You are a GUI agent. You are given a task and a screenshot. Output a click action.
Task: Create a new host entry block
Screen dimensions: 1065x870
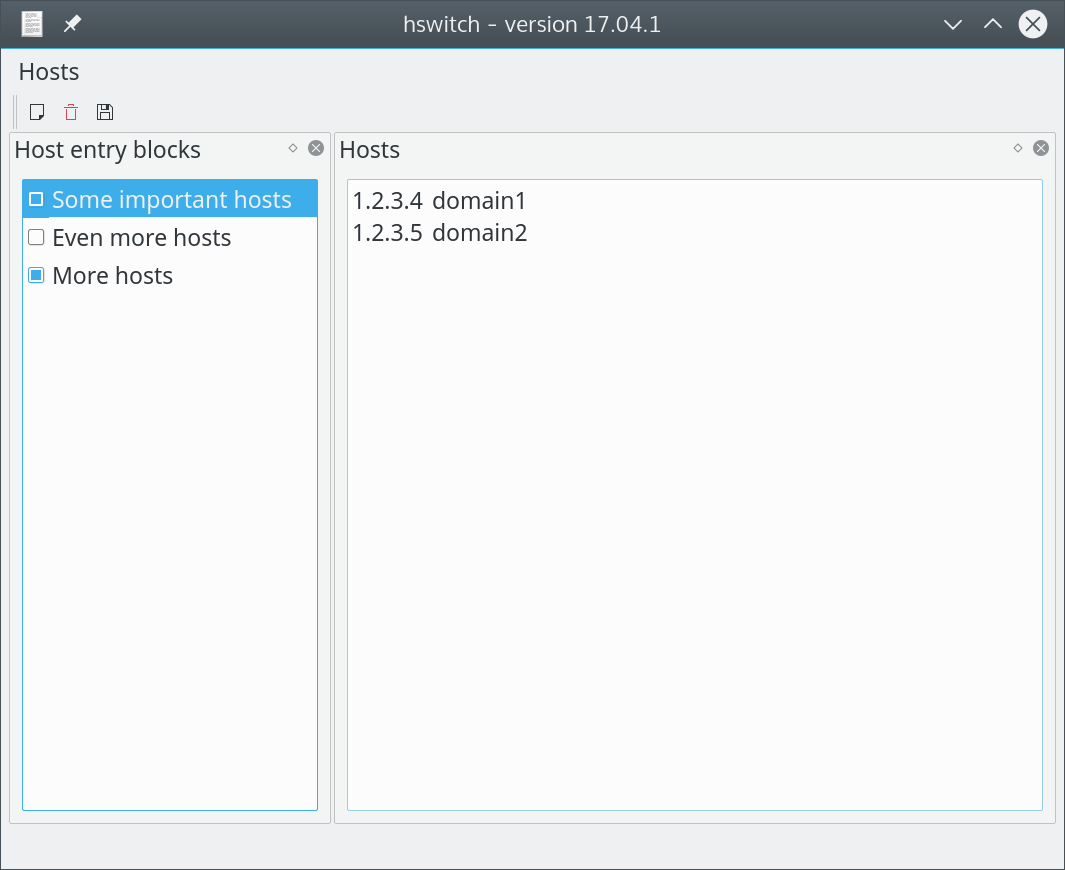click(37, 111)
